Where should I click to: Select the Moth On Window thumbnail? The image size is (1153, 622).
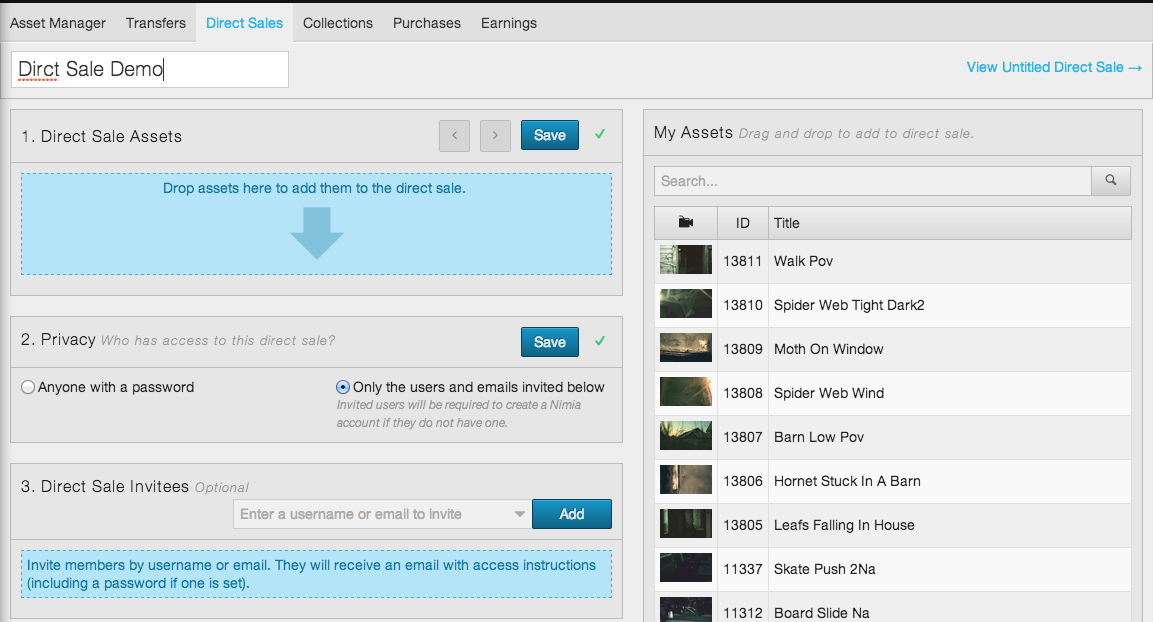pyautogui.click(x=685, y=348)
